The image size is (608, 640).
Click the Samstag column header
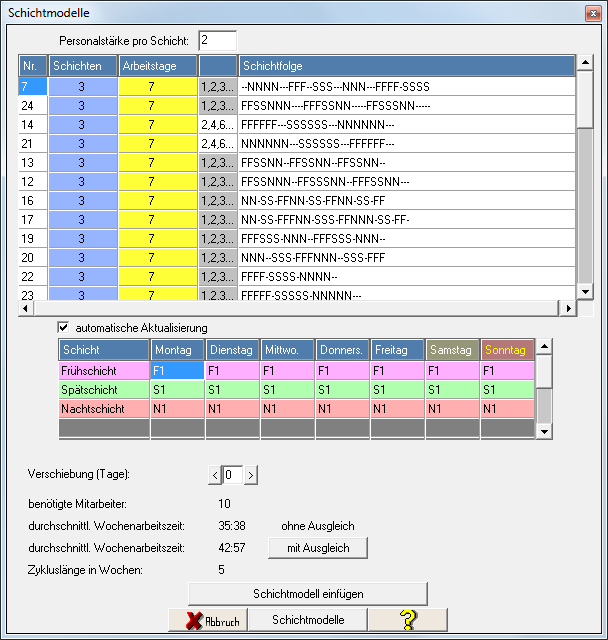pyautogui.click(x=453, y=350)
